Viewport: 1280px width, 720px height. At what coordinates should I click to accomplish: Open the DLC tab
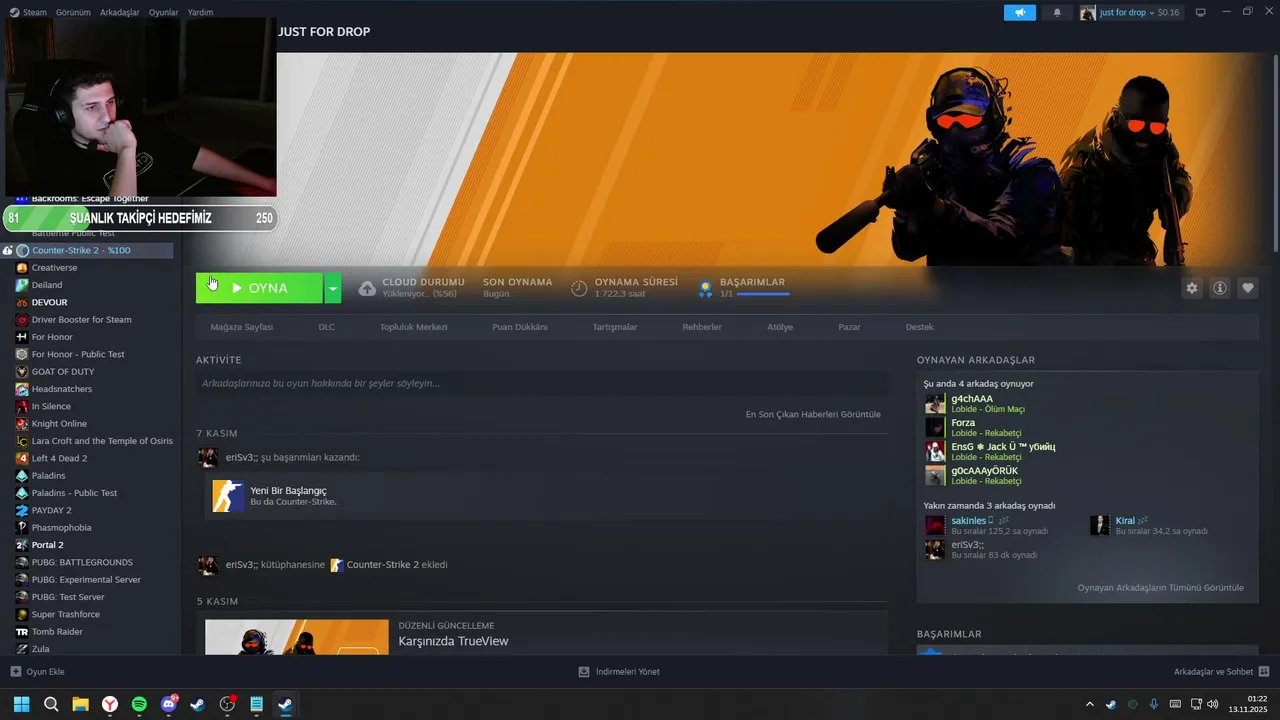coord(326,327)
